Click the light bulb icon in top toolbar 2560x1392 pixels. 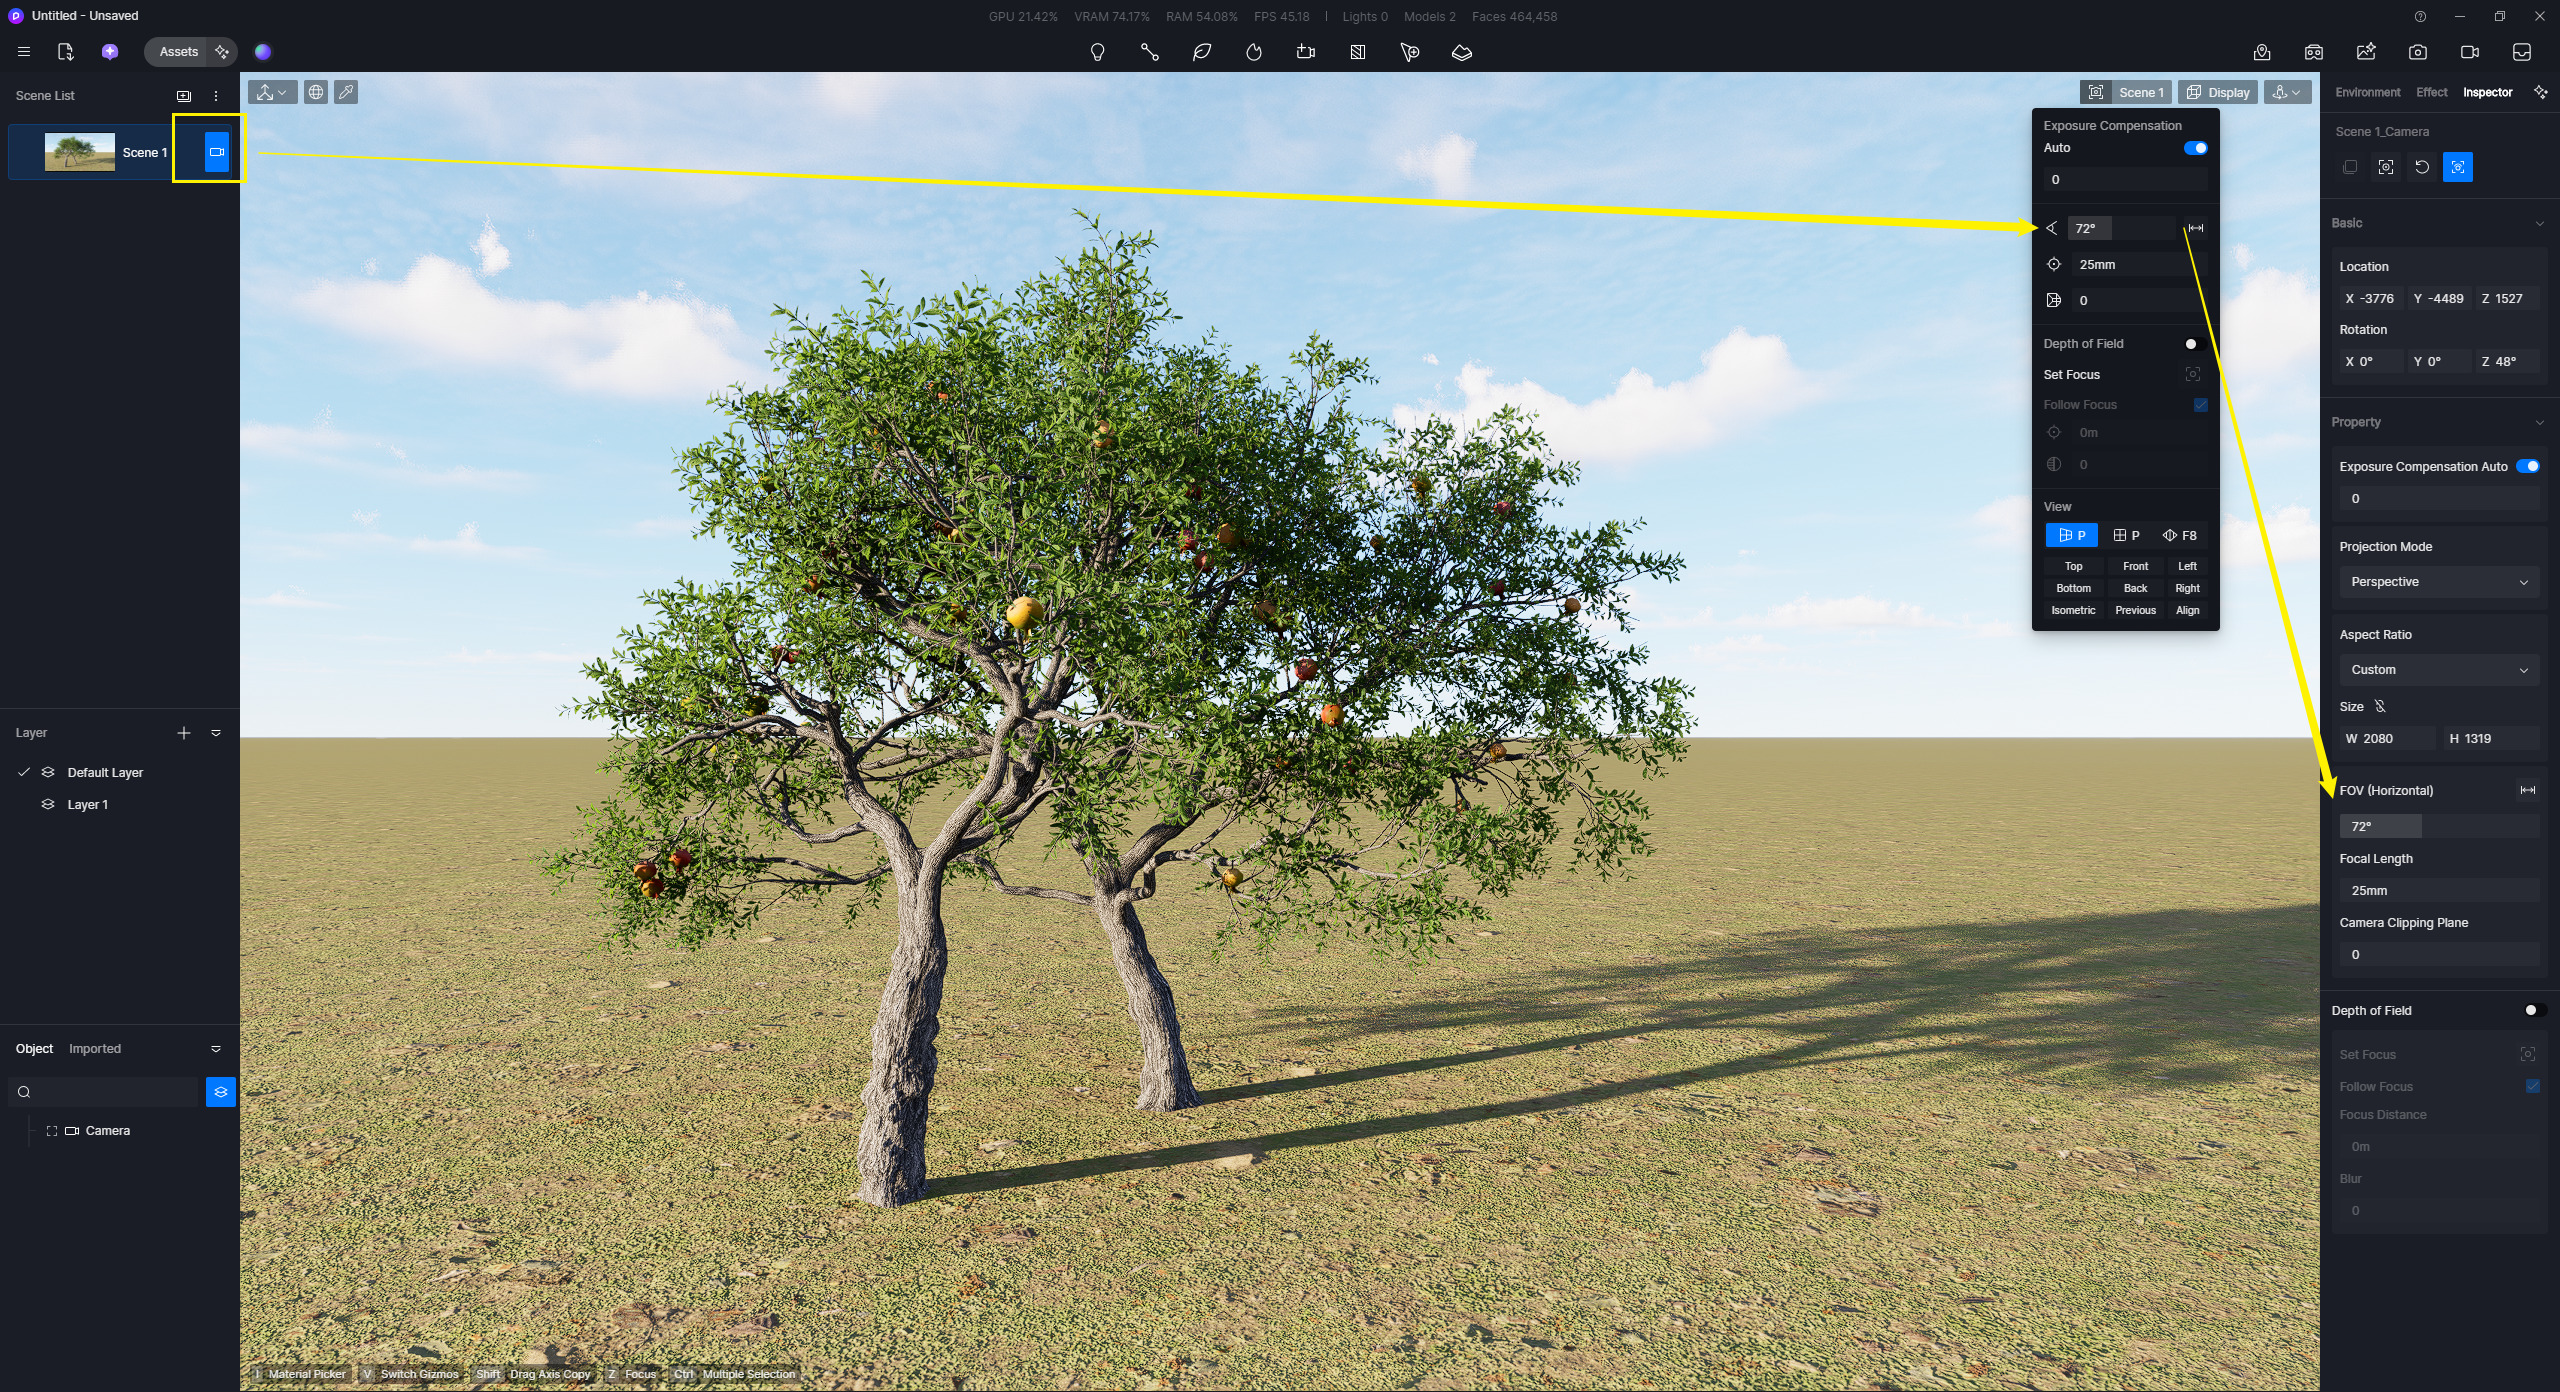(x=1097, y=52)
